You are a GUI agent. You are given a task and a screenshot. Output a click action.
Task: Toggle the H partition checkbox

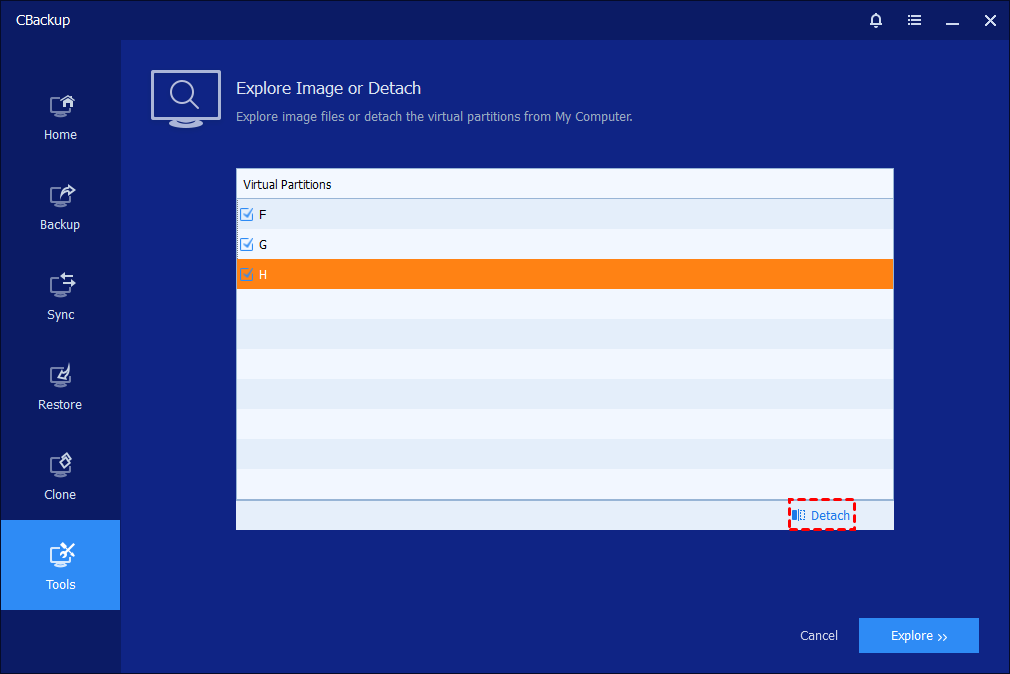coord(247,274)
